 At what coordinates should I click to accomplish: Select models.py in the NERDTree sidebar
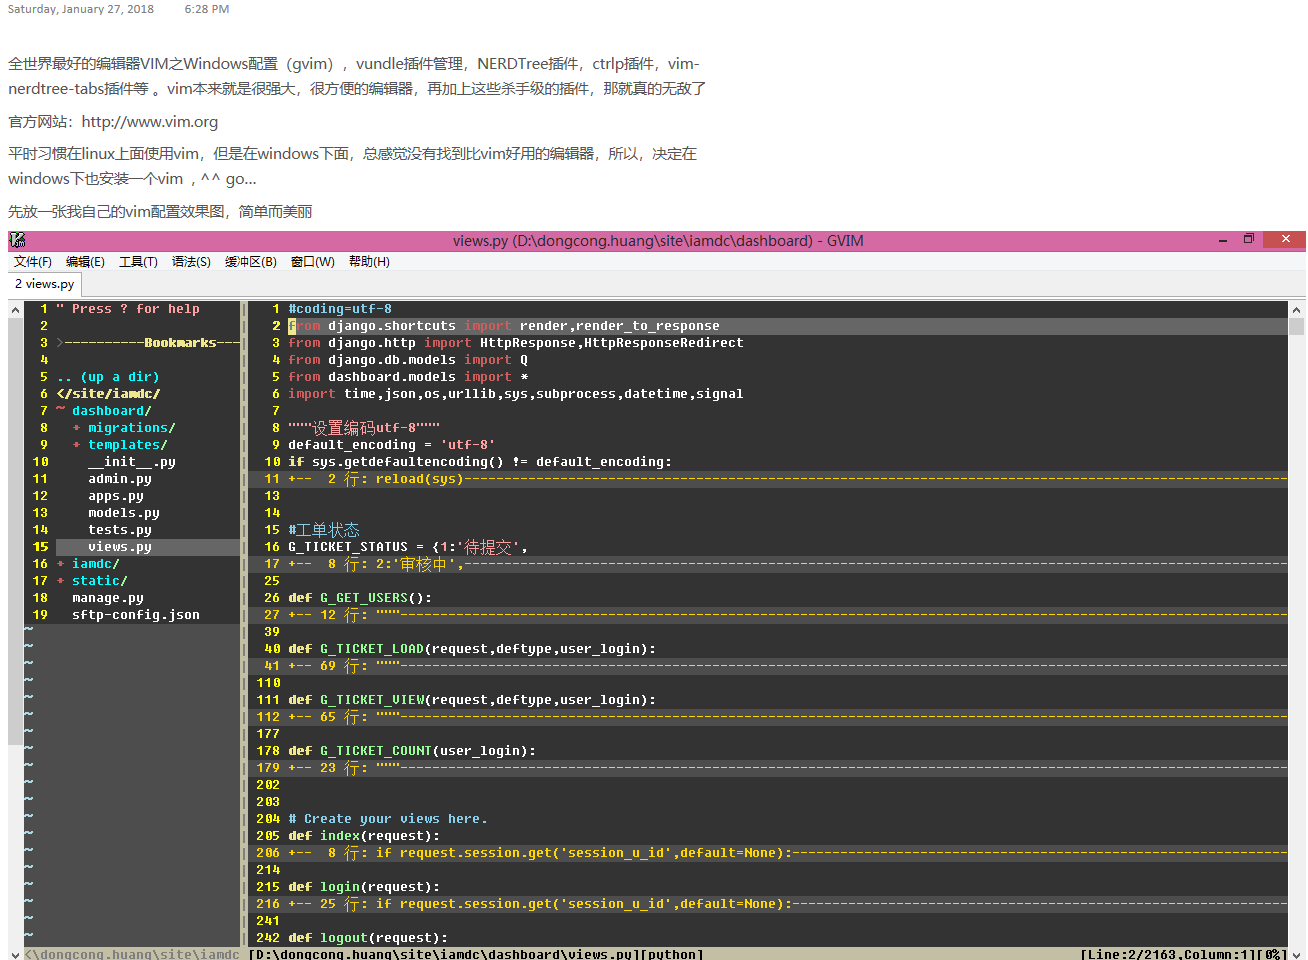point(125,512)
